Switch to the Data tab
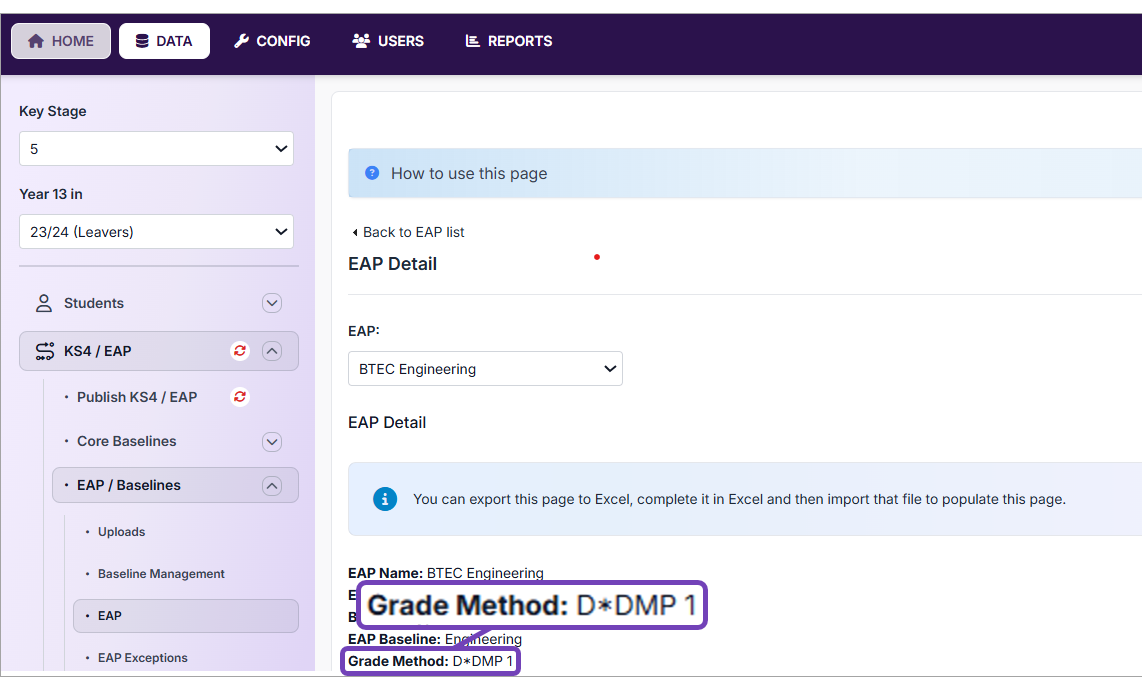 [164, 41]
